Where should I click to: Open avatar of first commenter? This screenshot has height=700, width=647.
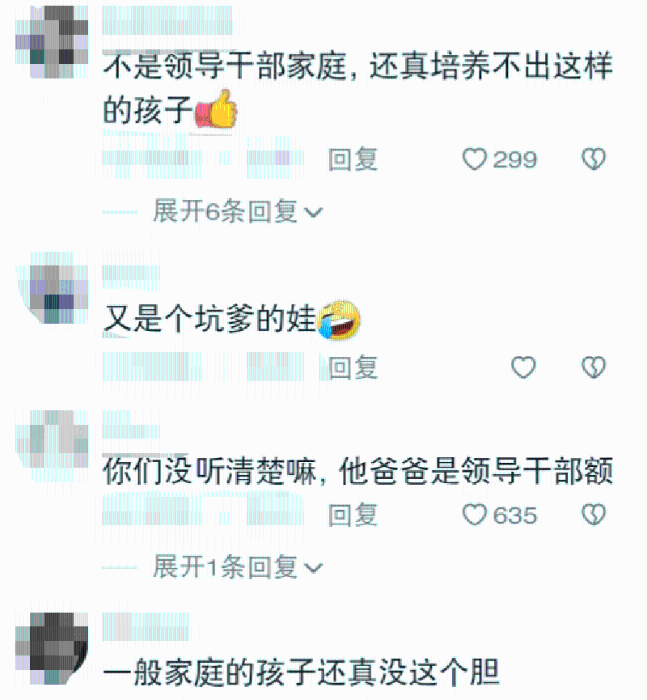tap(52, 42)
